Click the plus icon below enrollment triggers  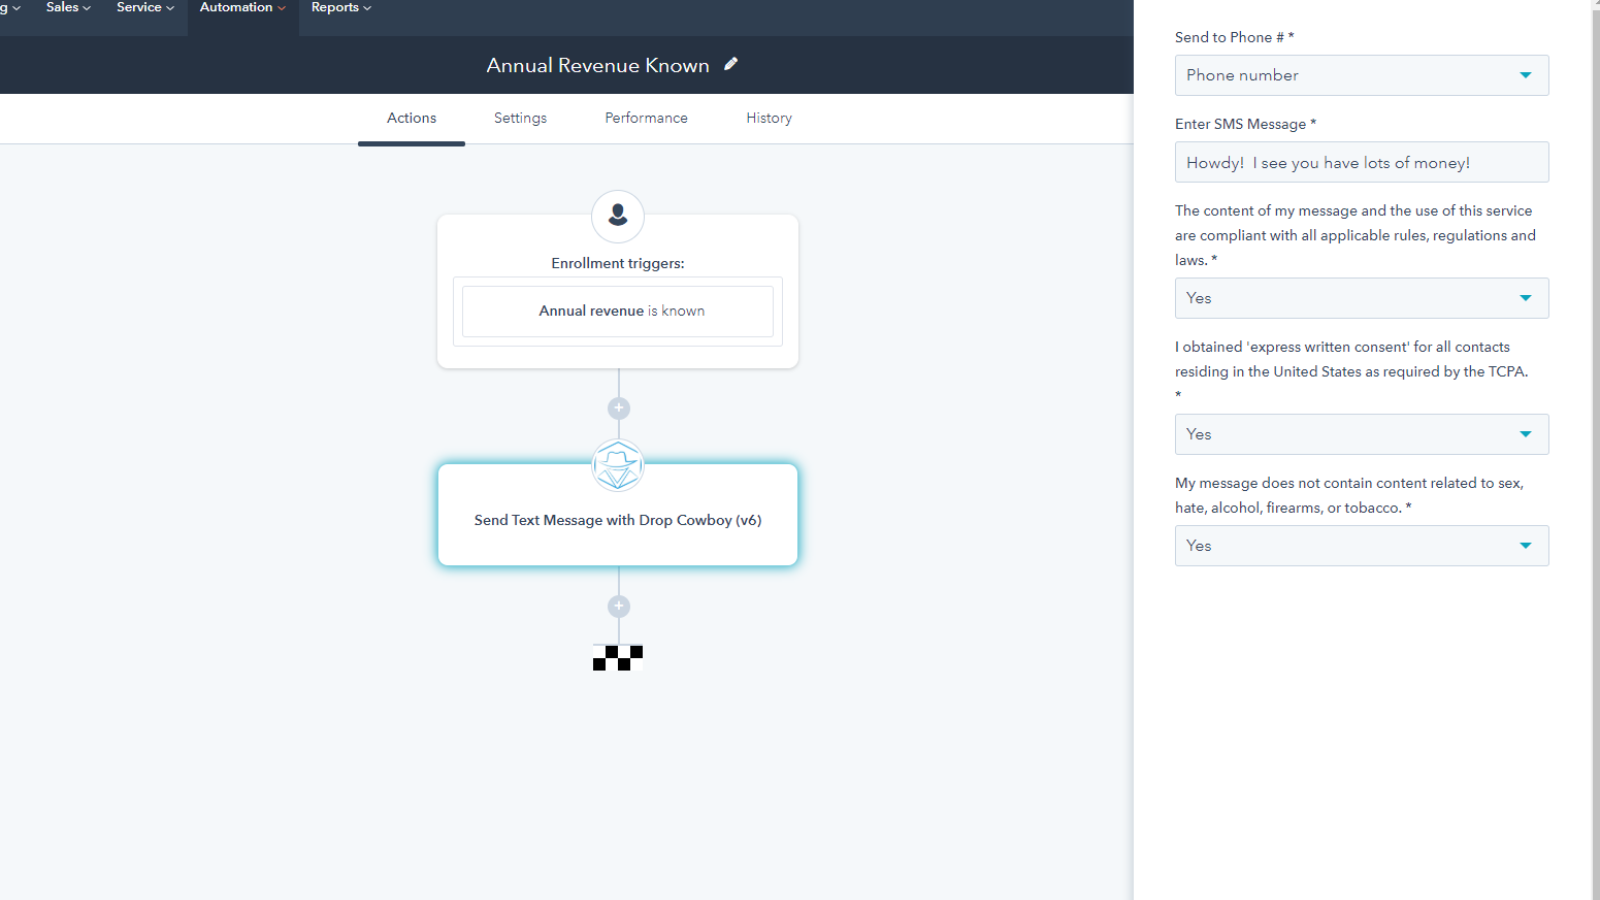pos(619,408)
